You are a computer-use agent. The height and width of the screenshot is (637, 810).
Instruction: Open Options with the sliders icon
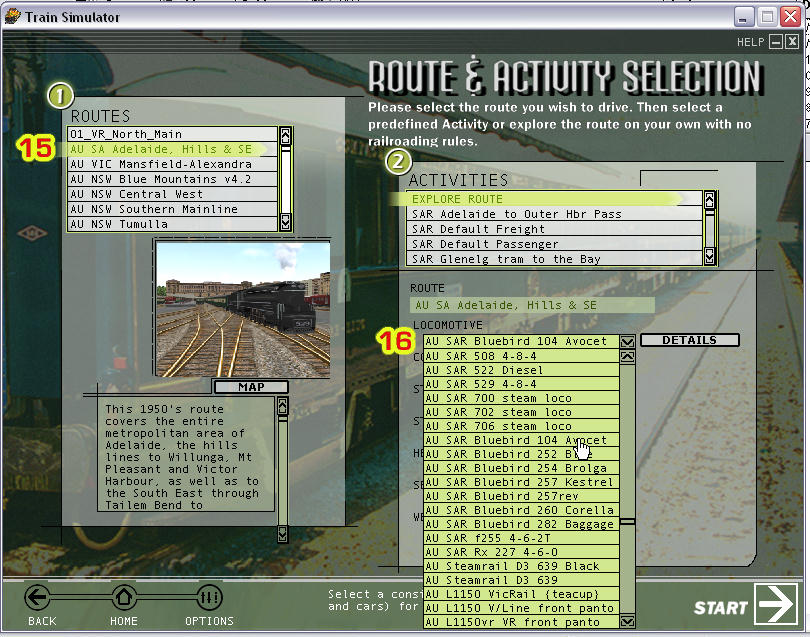[x=209, y=598]
